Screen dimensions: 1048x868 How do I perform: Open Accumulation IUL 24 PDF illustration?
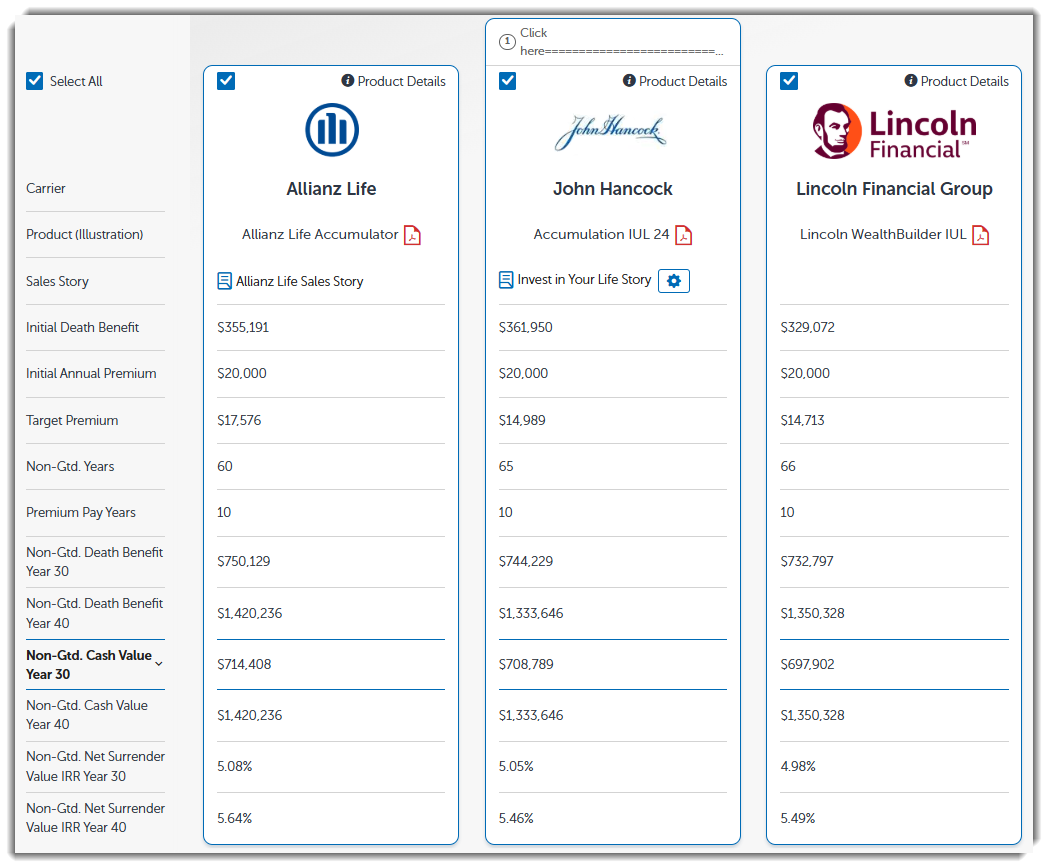point(683,235)
